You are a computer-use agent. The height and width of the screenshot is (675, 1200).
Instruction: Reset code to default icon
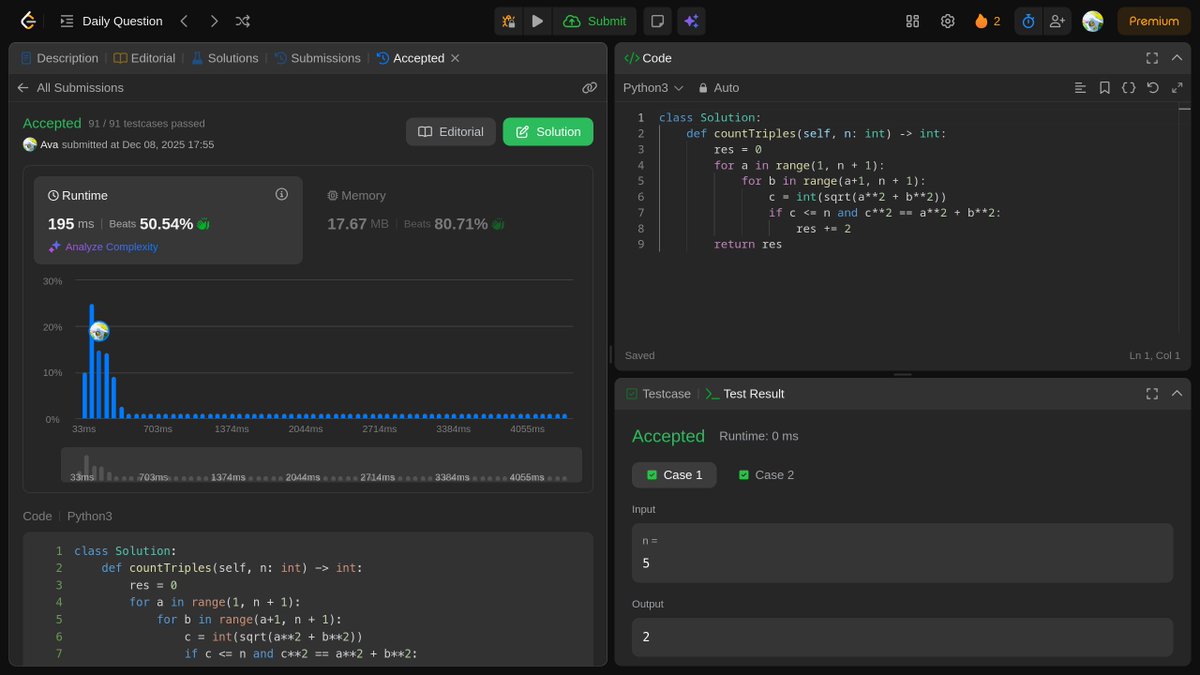pos(1152,88)
